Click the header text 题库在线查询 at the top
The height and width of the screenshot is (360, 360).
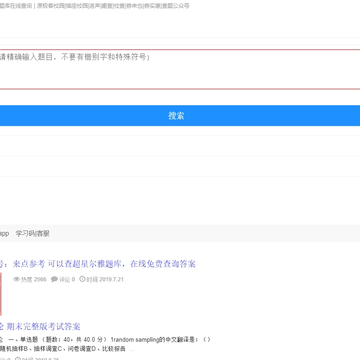click(16, 6)
